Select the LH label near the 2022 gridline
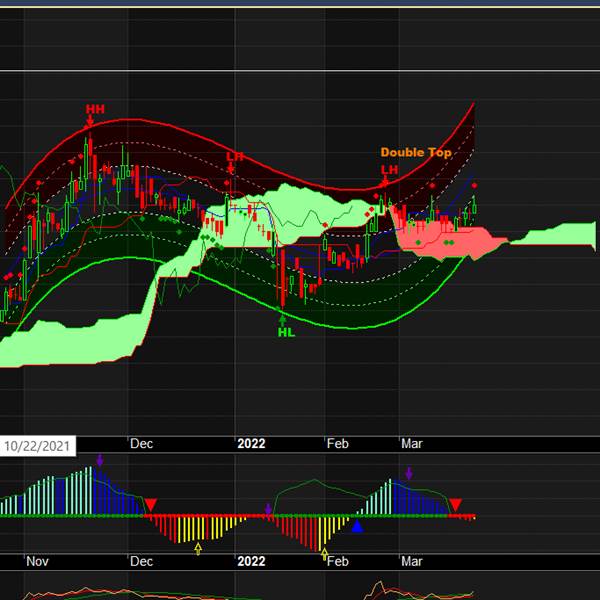 (x=235, y=157)
